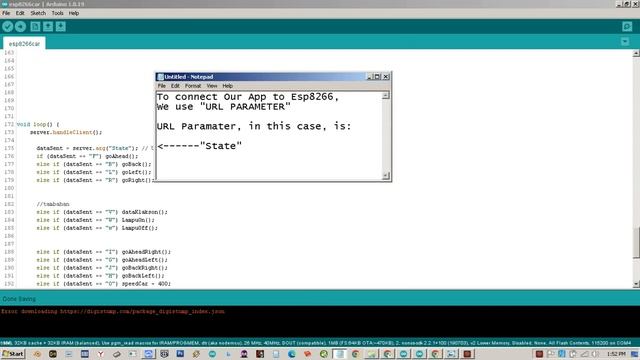This screenshot has width=640, height=360.
Task: Open Notepad's Format menu
Action: [193, 86]
